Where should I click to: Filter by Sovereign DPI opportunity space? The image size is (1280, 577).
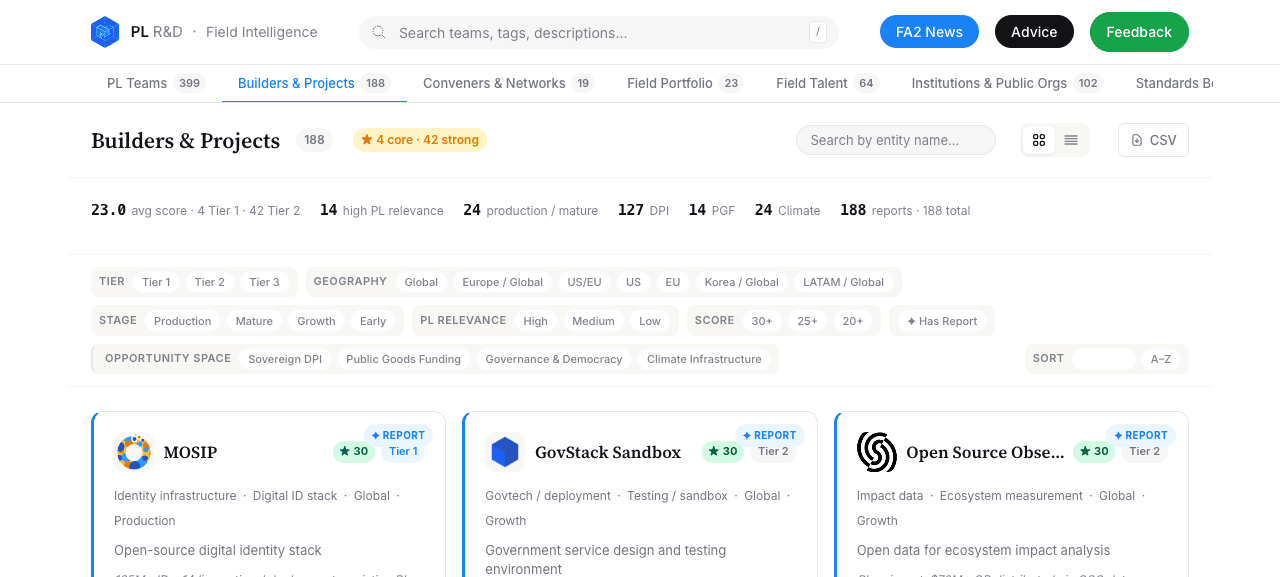(285, 359)
